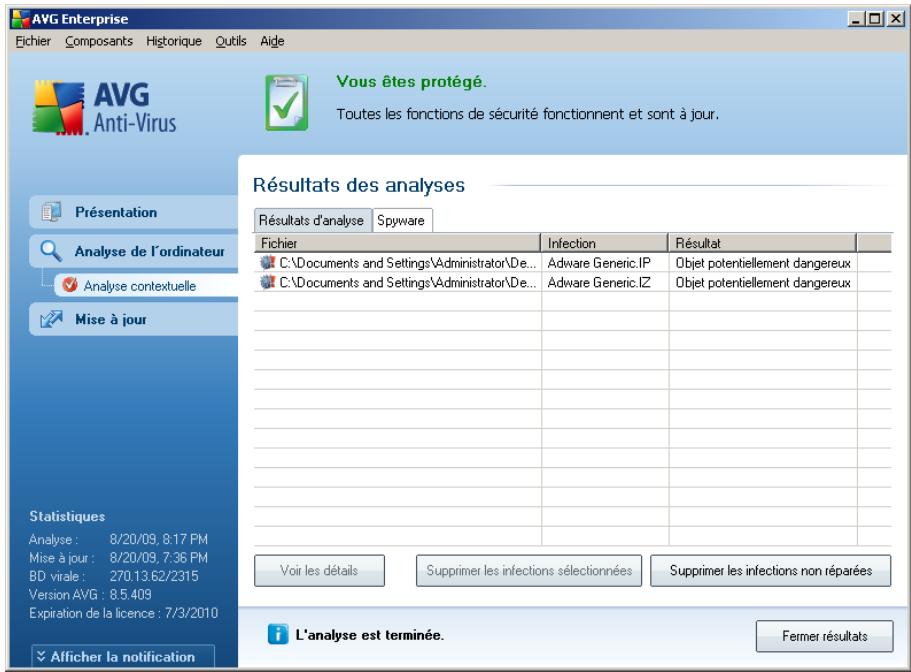This screenshot has width=911, height=672.
Task: Click the Analyse contextuelle red check icon
Action: click(x=70, y=285)
